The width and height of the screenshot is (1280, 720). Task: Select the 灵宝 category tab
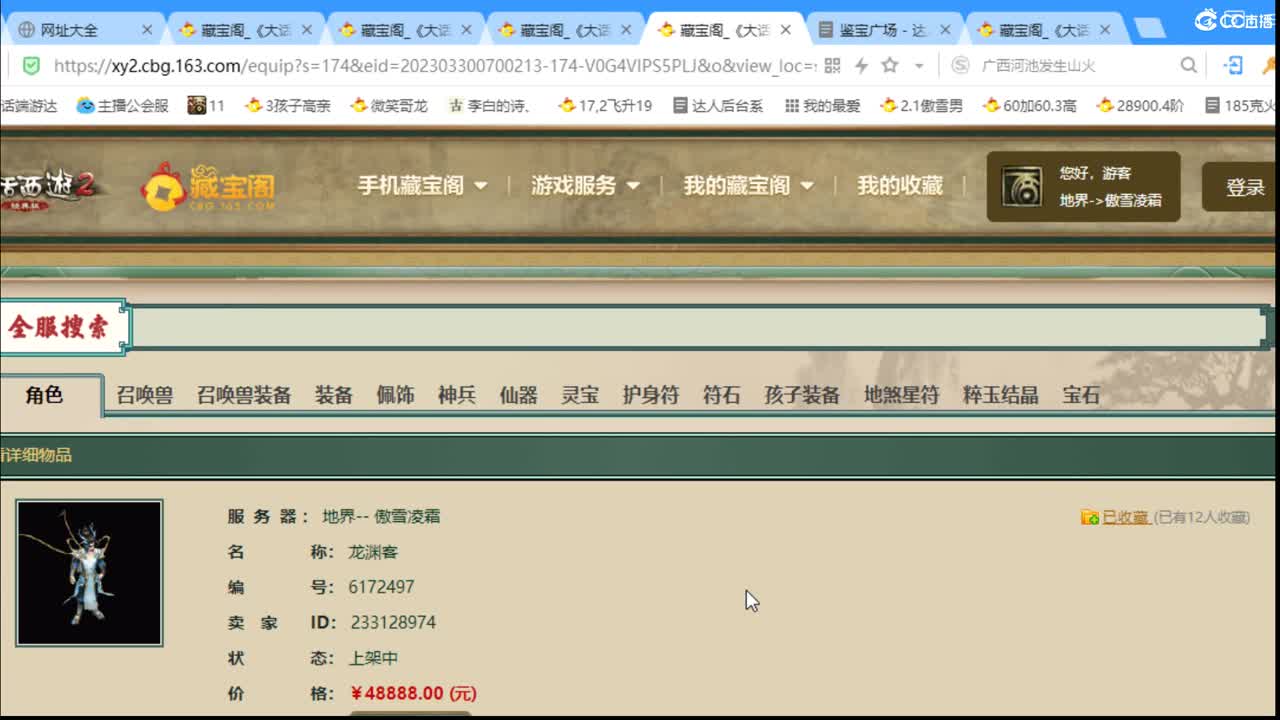click(580, 395)
